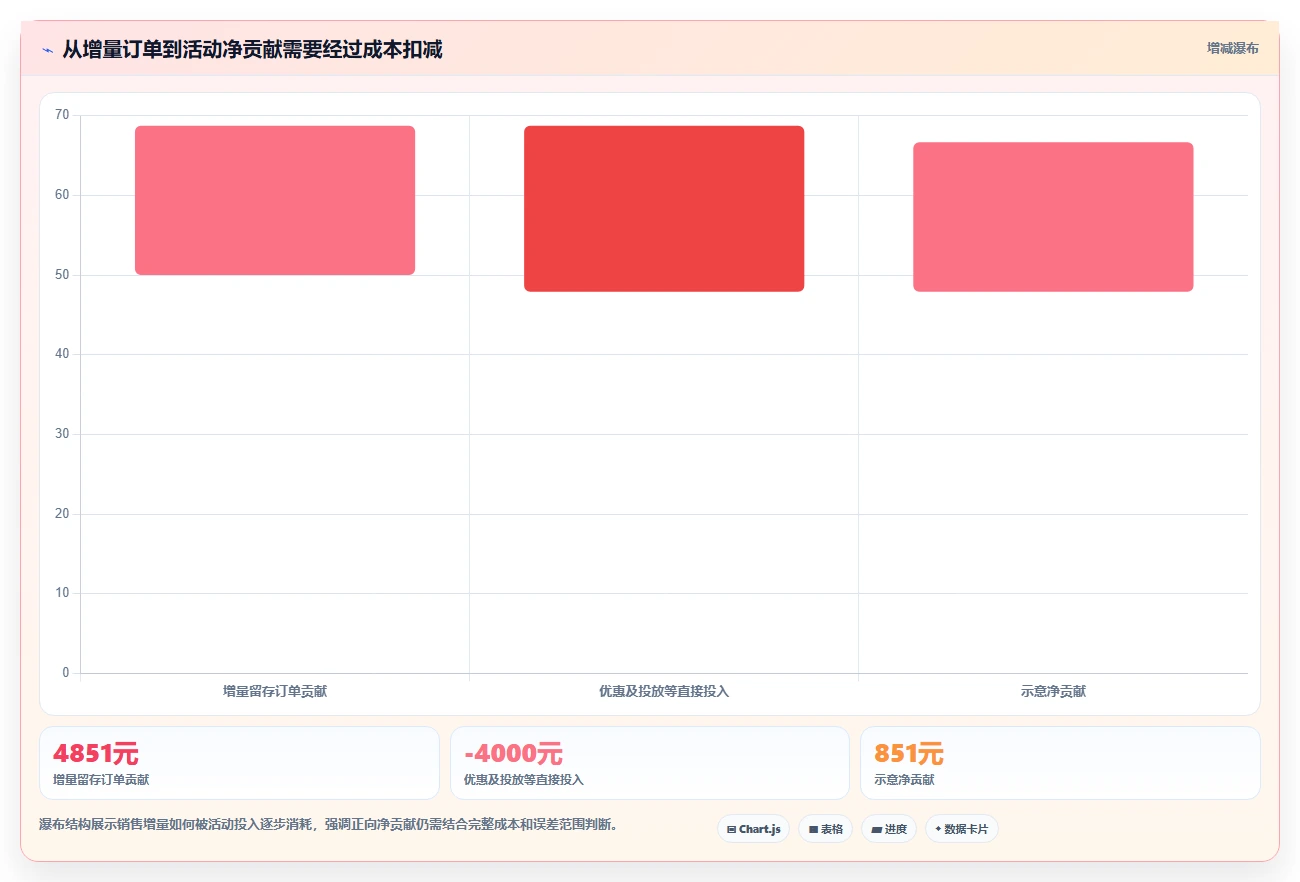Click the chart title 从增量订单到活动净贡献需要经过成本扣减
Viewport: 1300px width, 882px height.
tap(252, 49)
